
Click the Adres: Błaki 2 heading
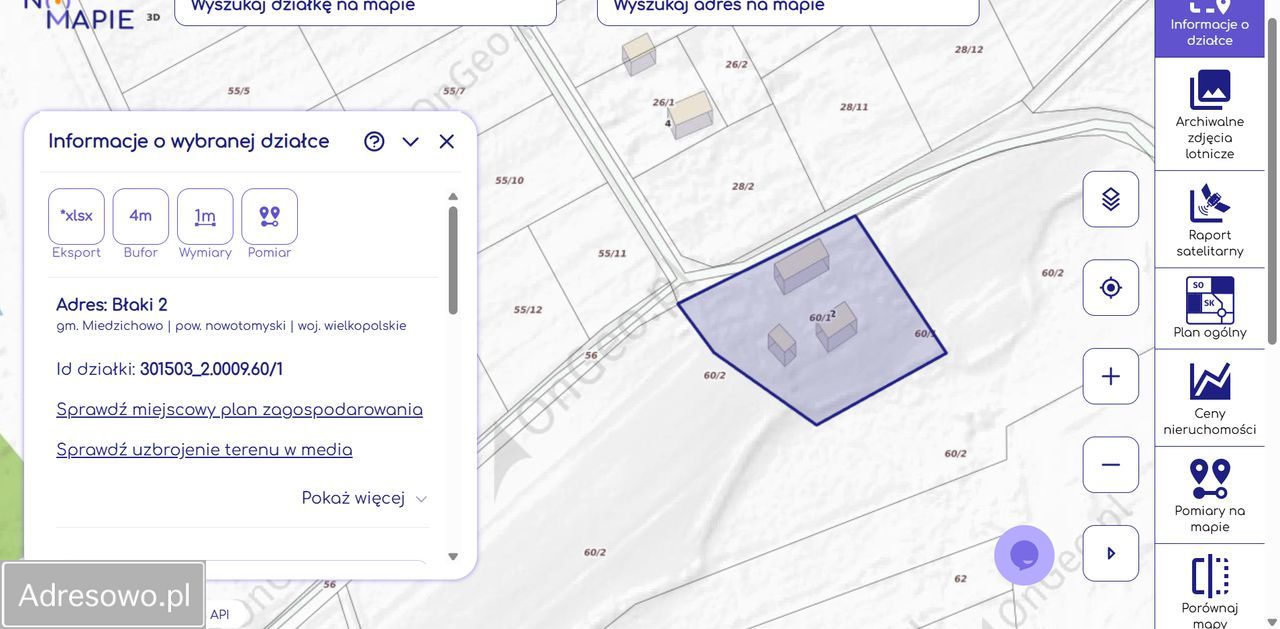click(x=112, y=305)
